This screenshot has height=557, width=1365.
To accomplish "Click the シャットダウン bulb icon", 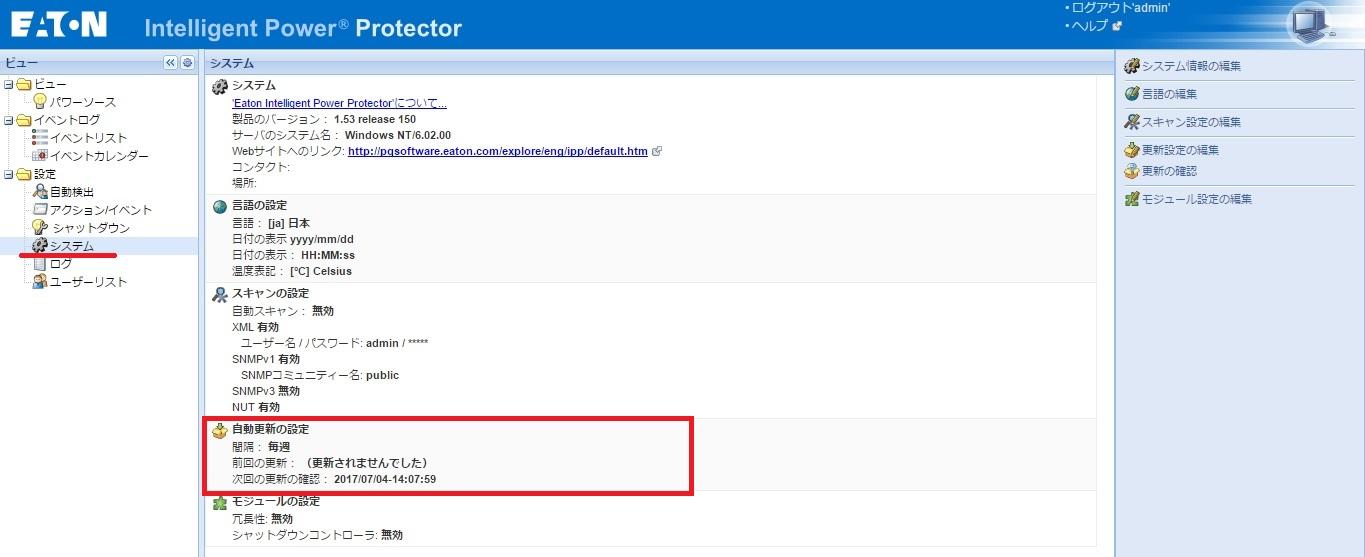I will [40, 228].
